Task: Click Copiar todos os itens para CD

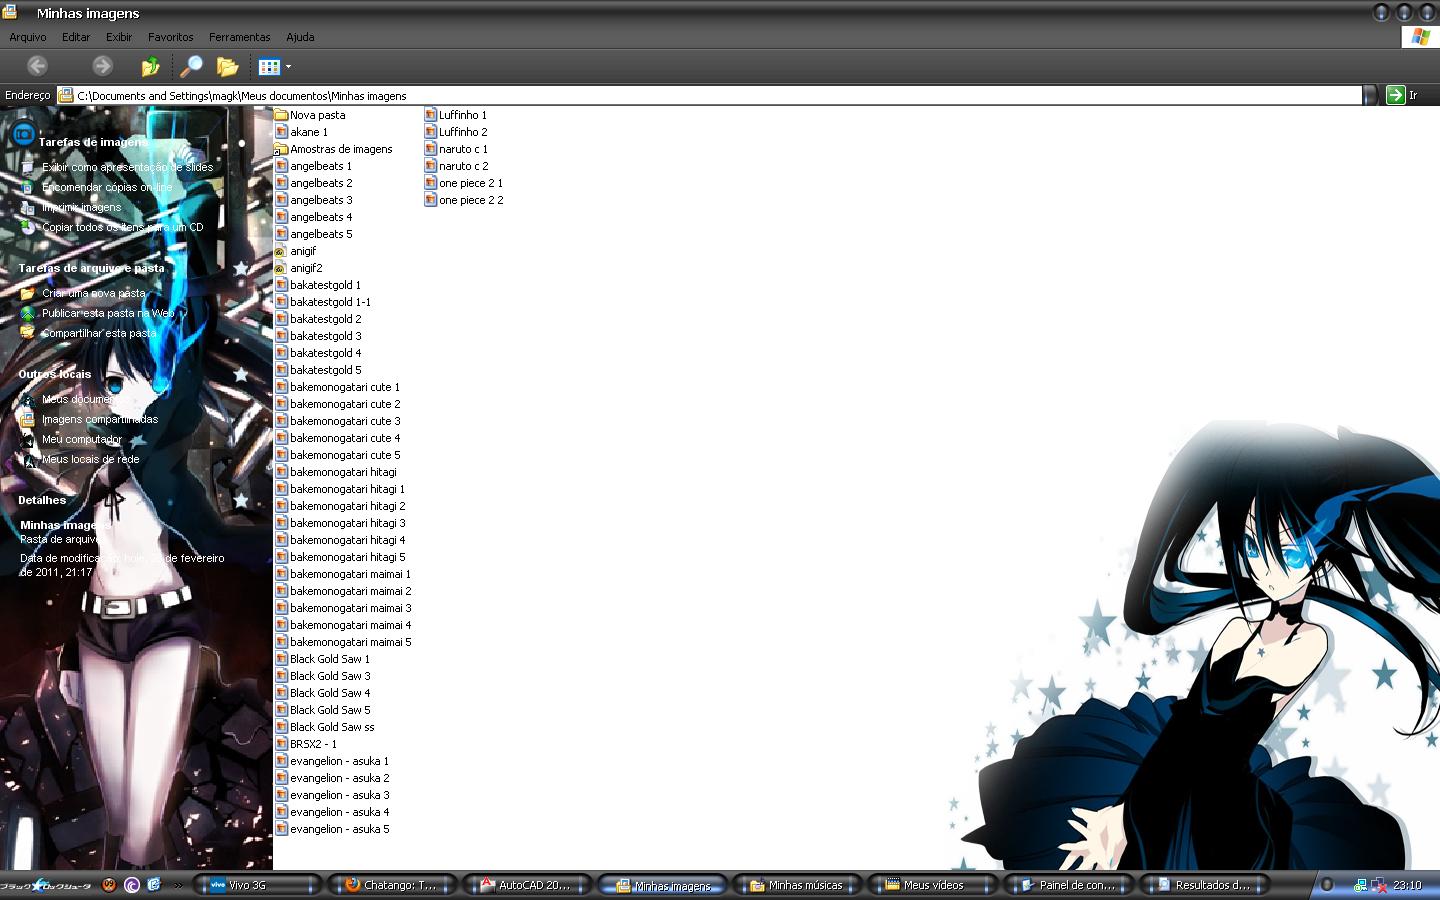Action: coord(122,227)
